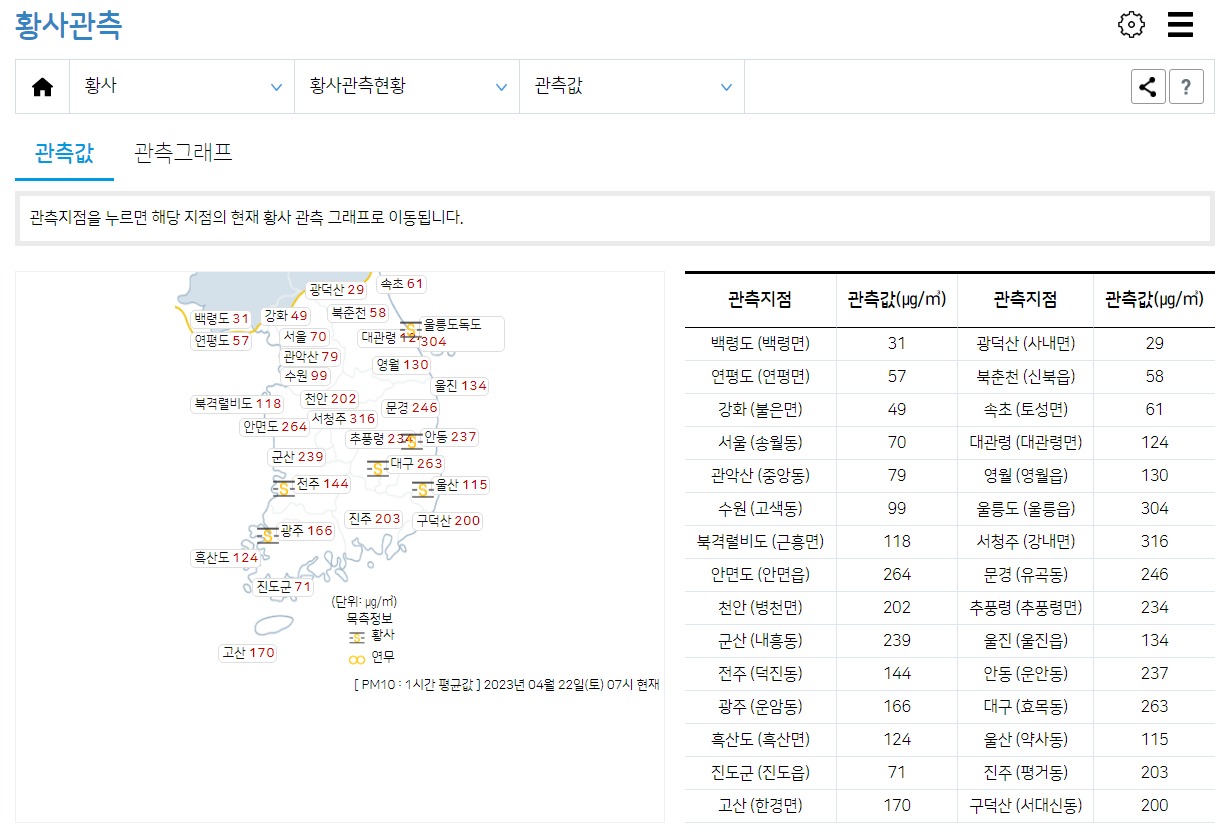Select 문경 246 station on map
The width and height of the screenshot is (1229, 838).
tap(411, 408)
